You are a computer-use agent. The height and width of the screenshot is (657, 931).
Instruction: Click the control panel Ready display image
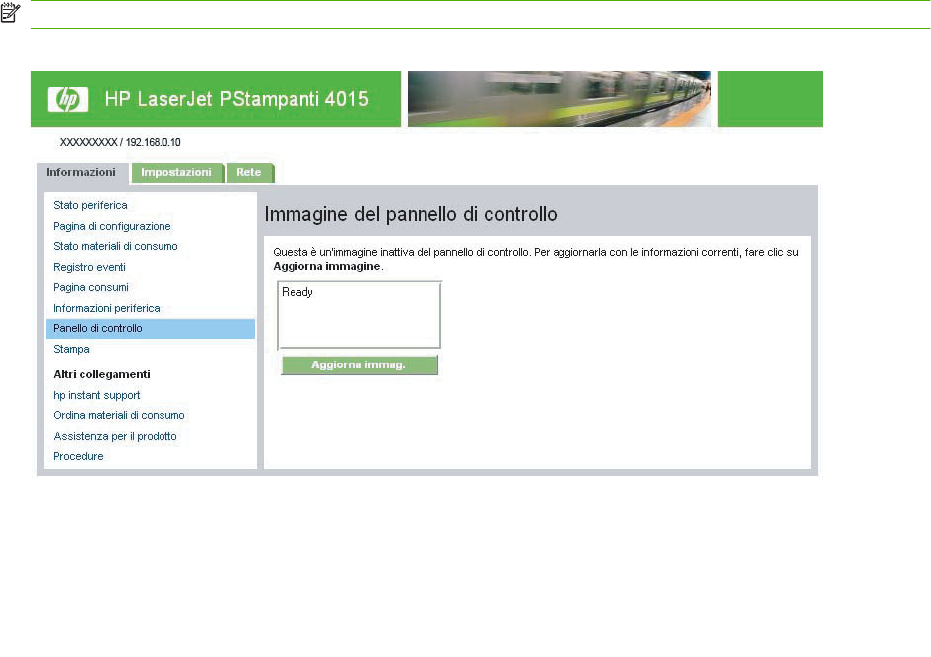pos(359,315)
